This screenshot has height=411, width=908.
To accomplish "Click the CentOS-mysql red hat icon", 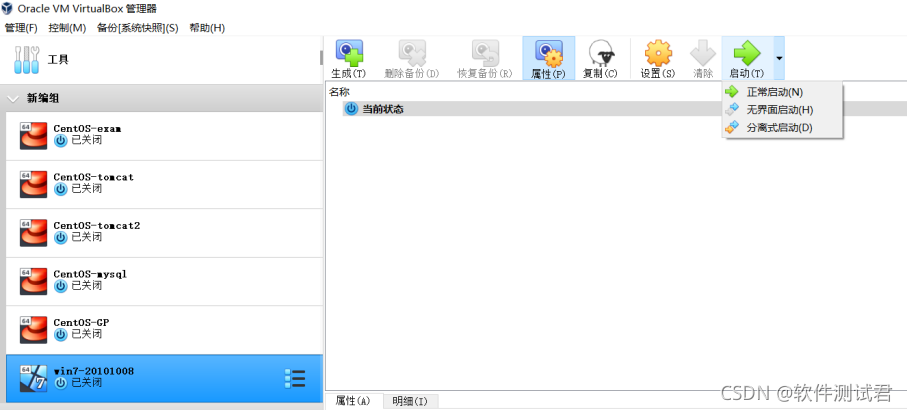I will coord(33,281).
